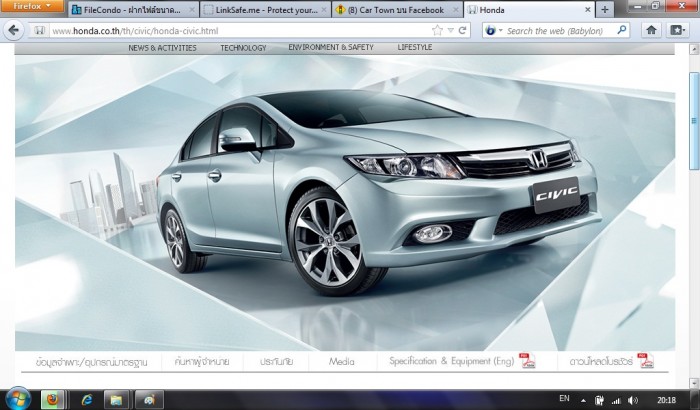Image resolution: width=700 pixels, height=410 pixels.
Task: Show hidden system tray icons arrow
Action: coord(583,400)
